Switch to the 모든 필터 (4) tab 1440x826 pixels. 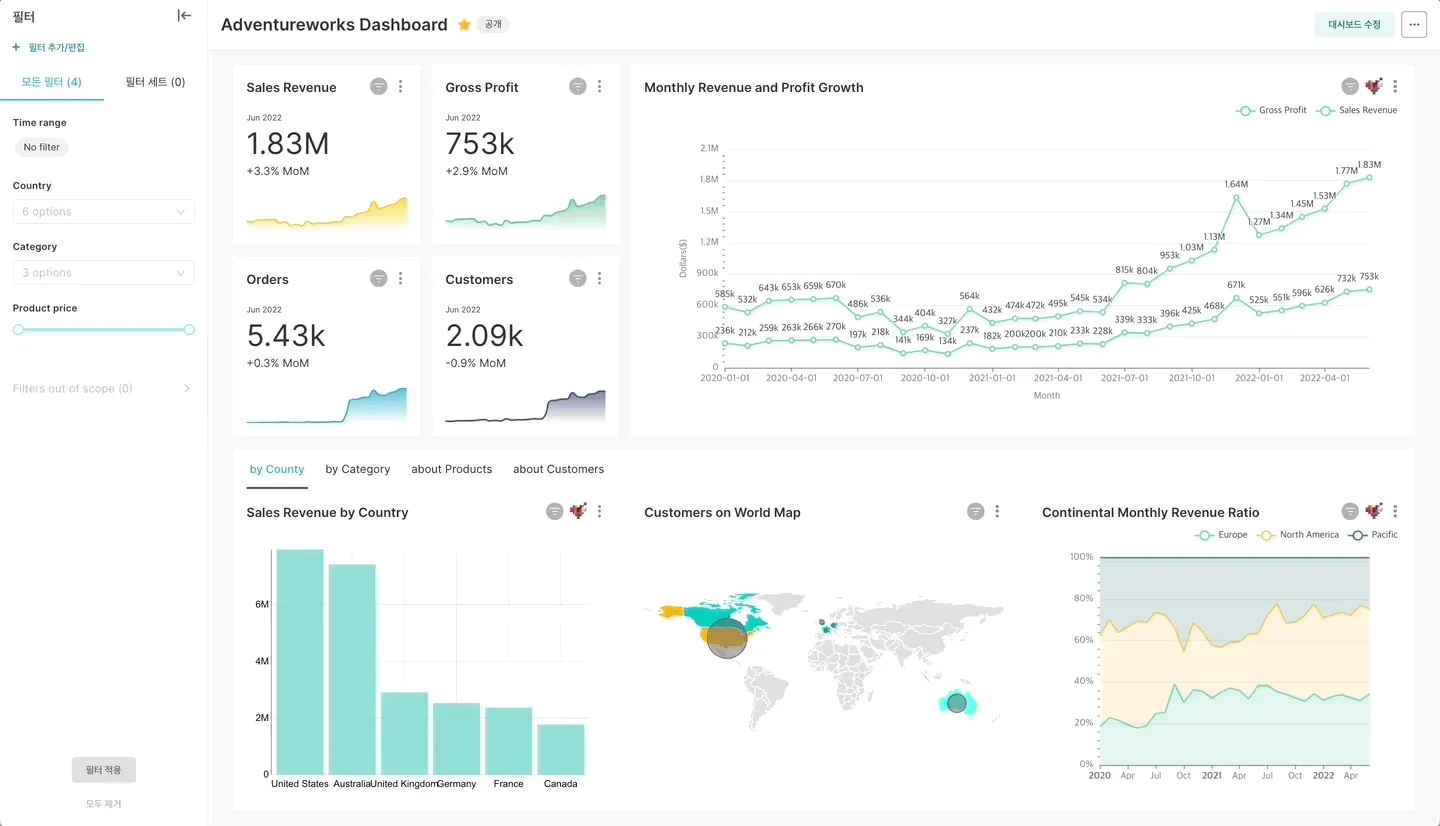tap(52, 82)
